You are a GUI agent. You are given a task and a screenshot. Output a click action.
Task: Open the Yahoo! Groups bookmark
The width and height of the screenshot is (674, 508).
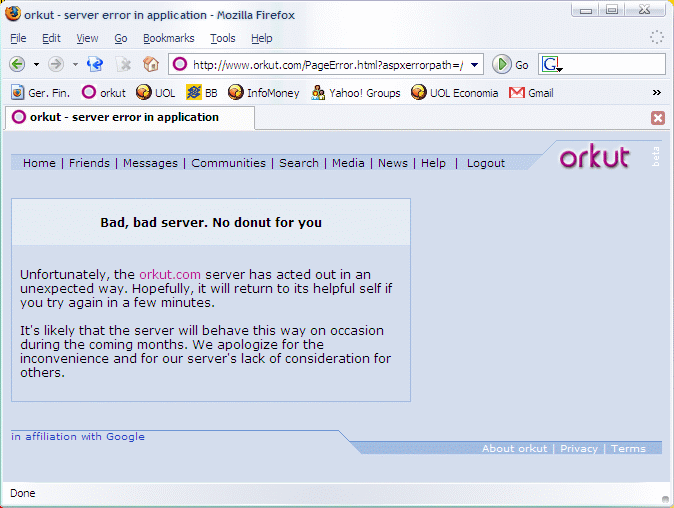pyautogui.click(x=355, y=93)
